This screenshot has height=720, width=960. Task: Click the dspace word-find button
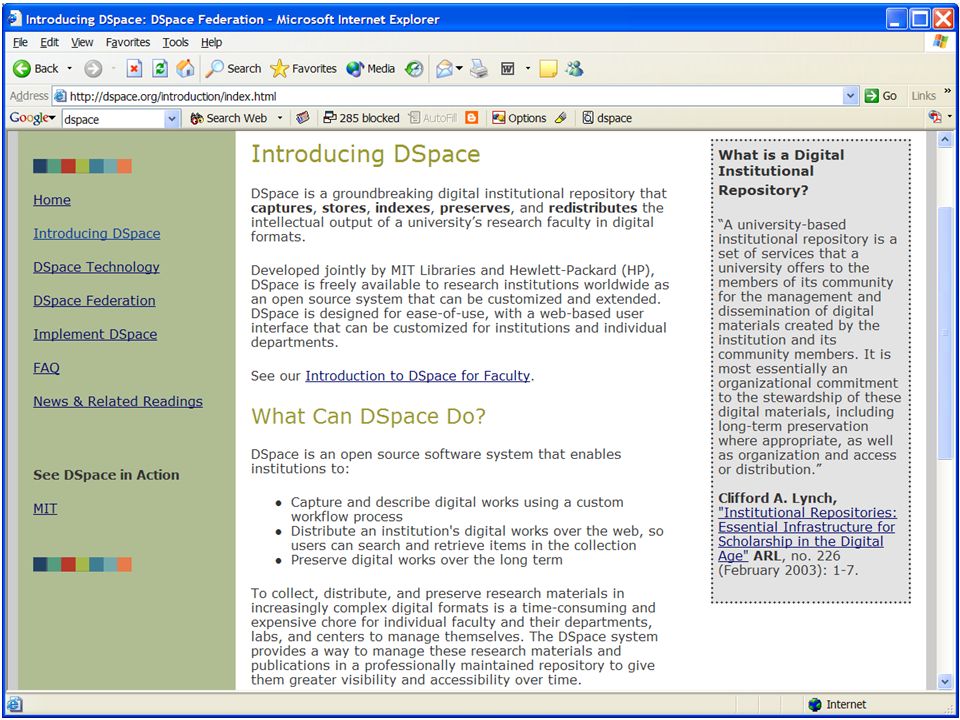click(x=607, y=118)
